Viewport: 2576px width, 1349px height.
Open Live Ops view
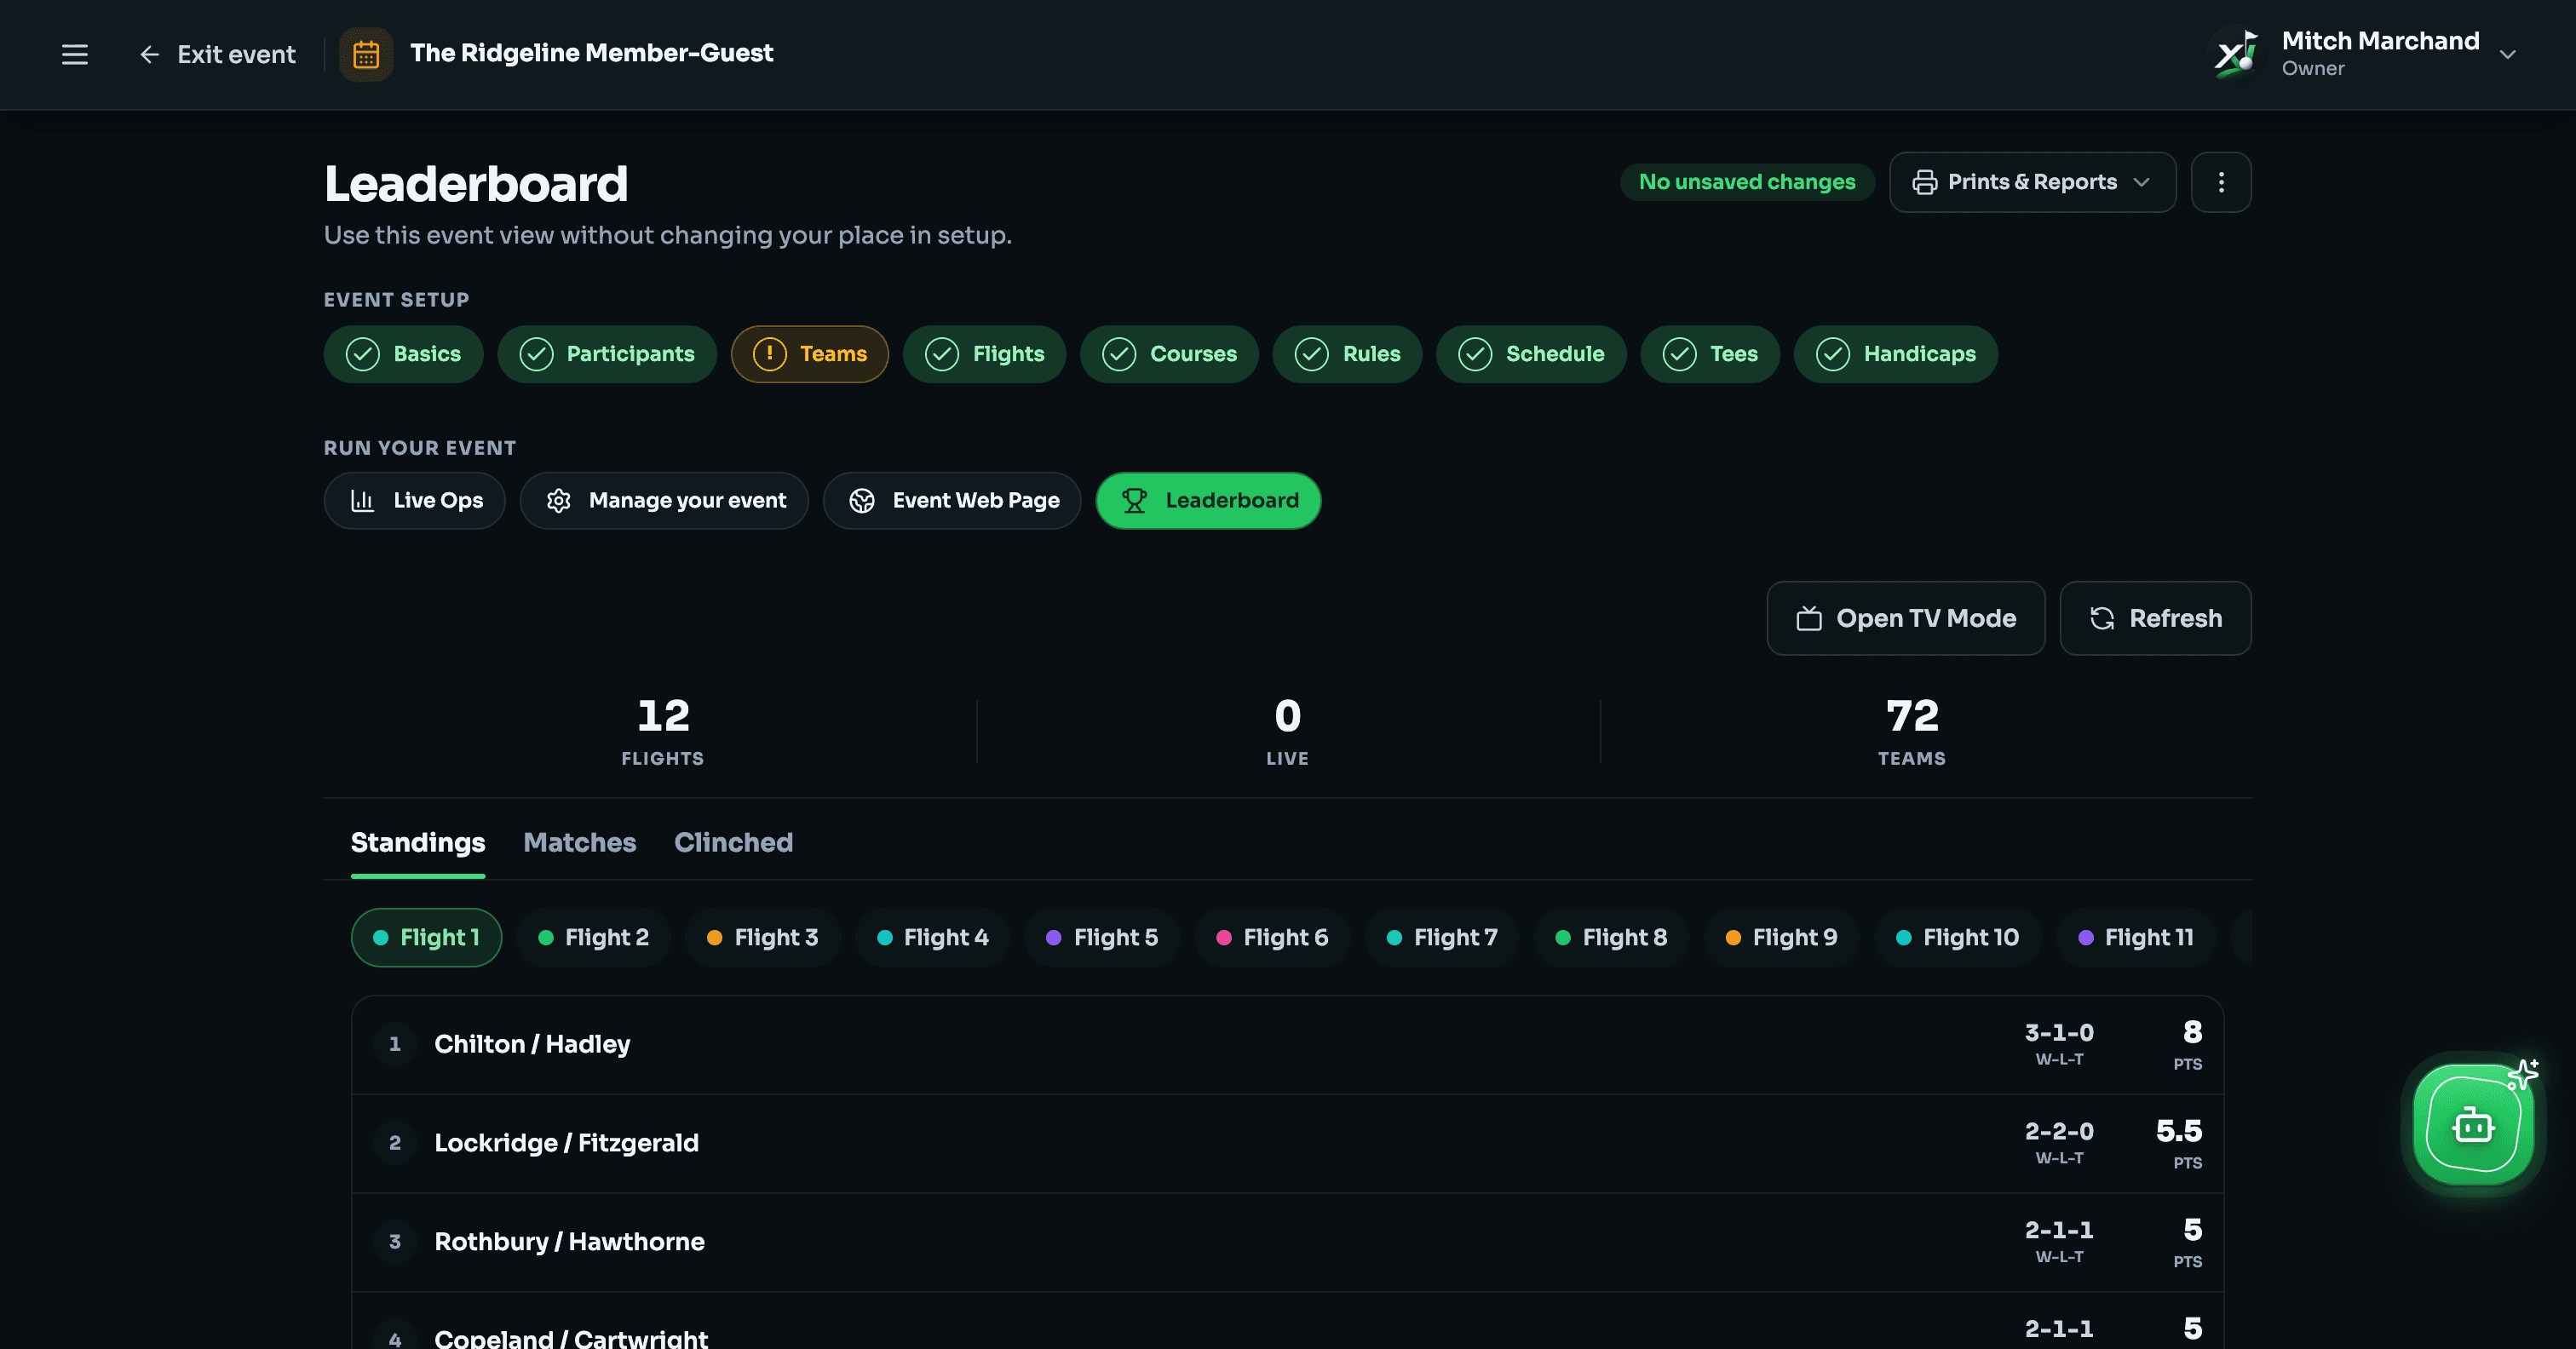415,501
